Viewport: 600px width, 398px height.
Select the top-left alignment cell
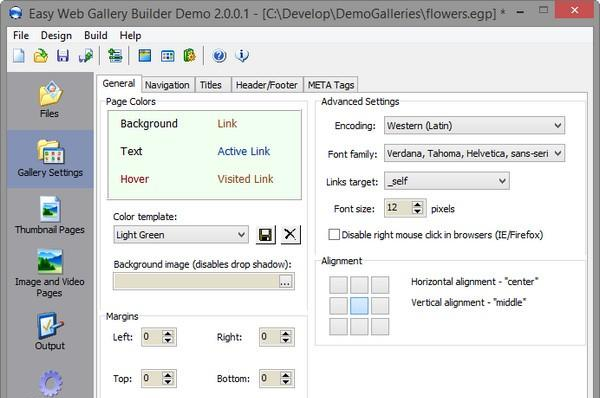coord(338,285)
